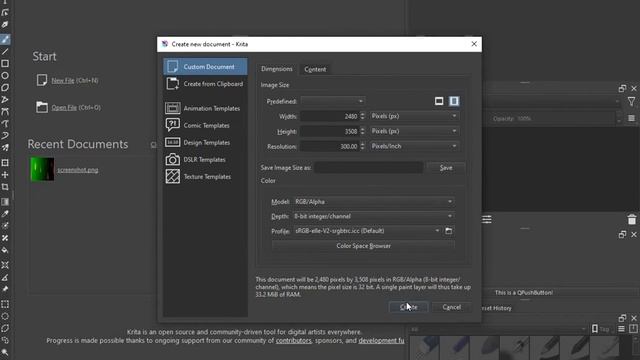Image resolution: width=640 pixels, height=360 pixels.
Task: Choose Create from Clipboard
Action: [205, 84]
